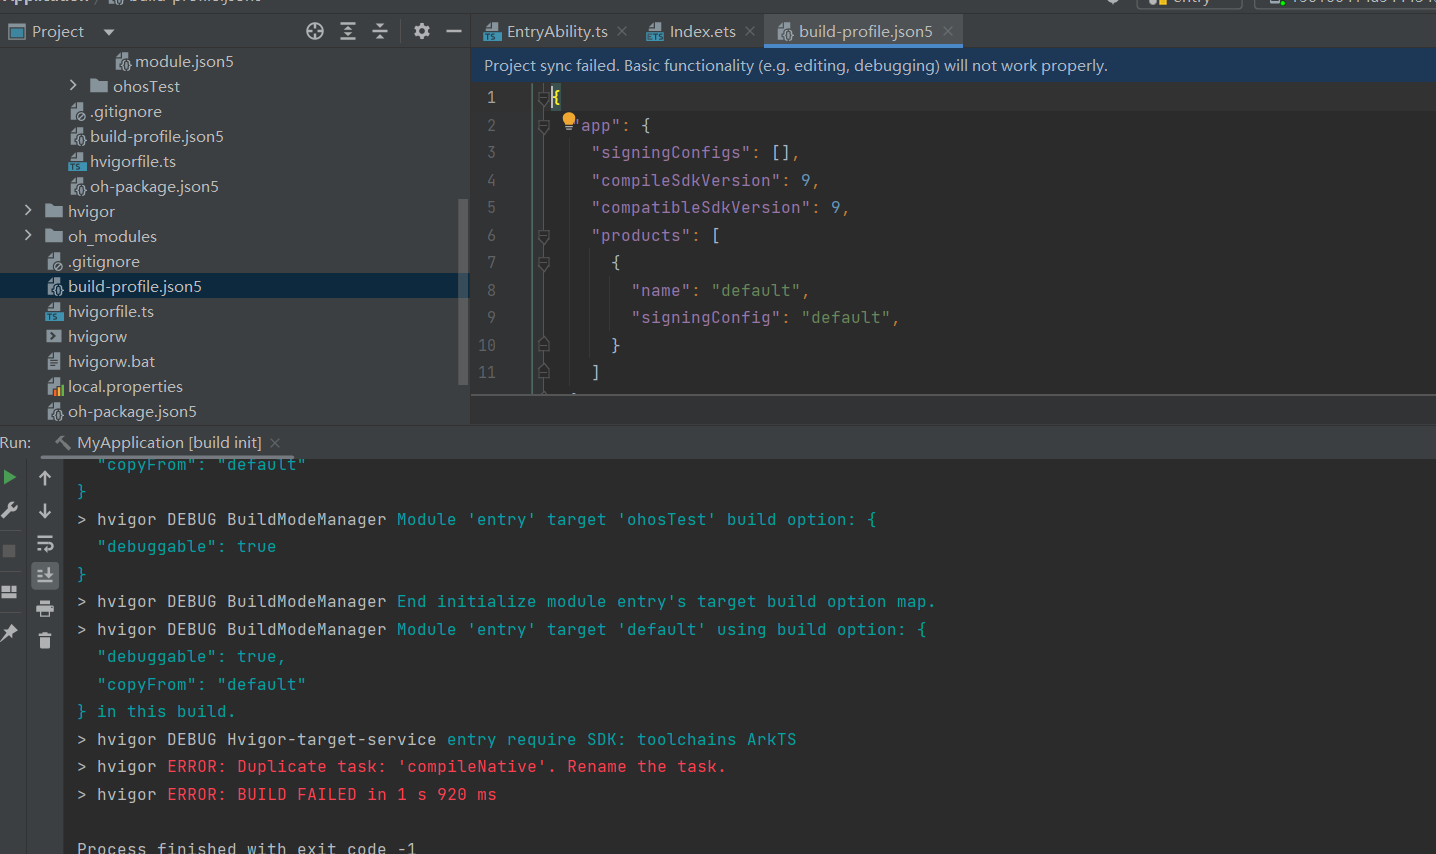Click the Collapse All icon in Project panel
The image size is (1436, 854).
coord(380,31)
